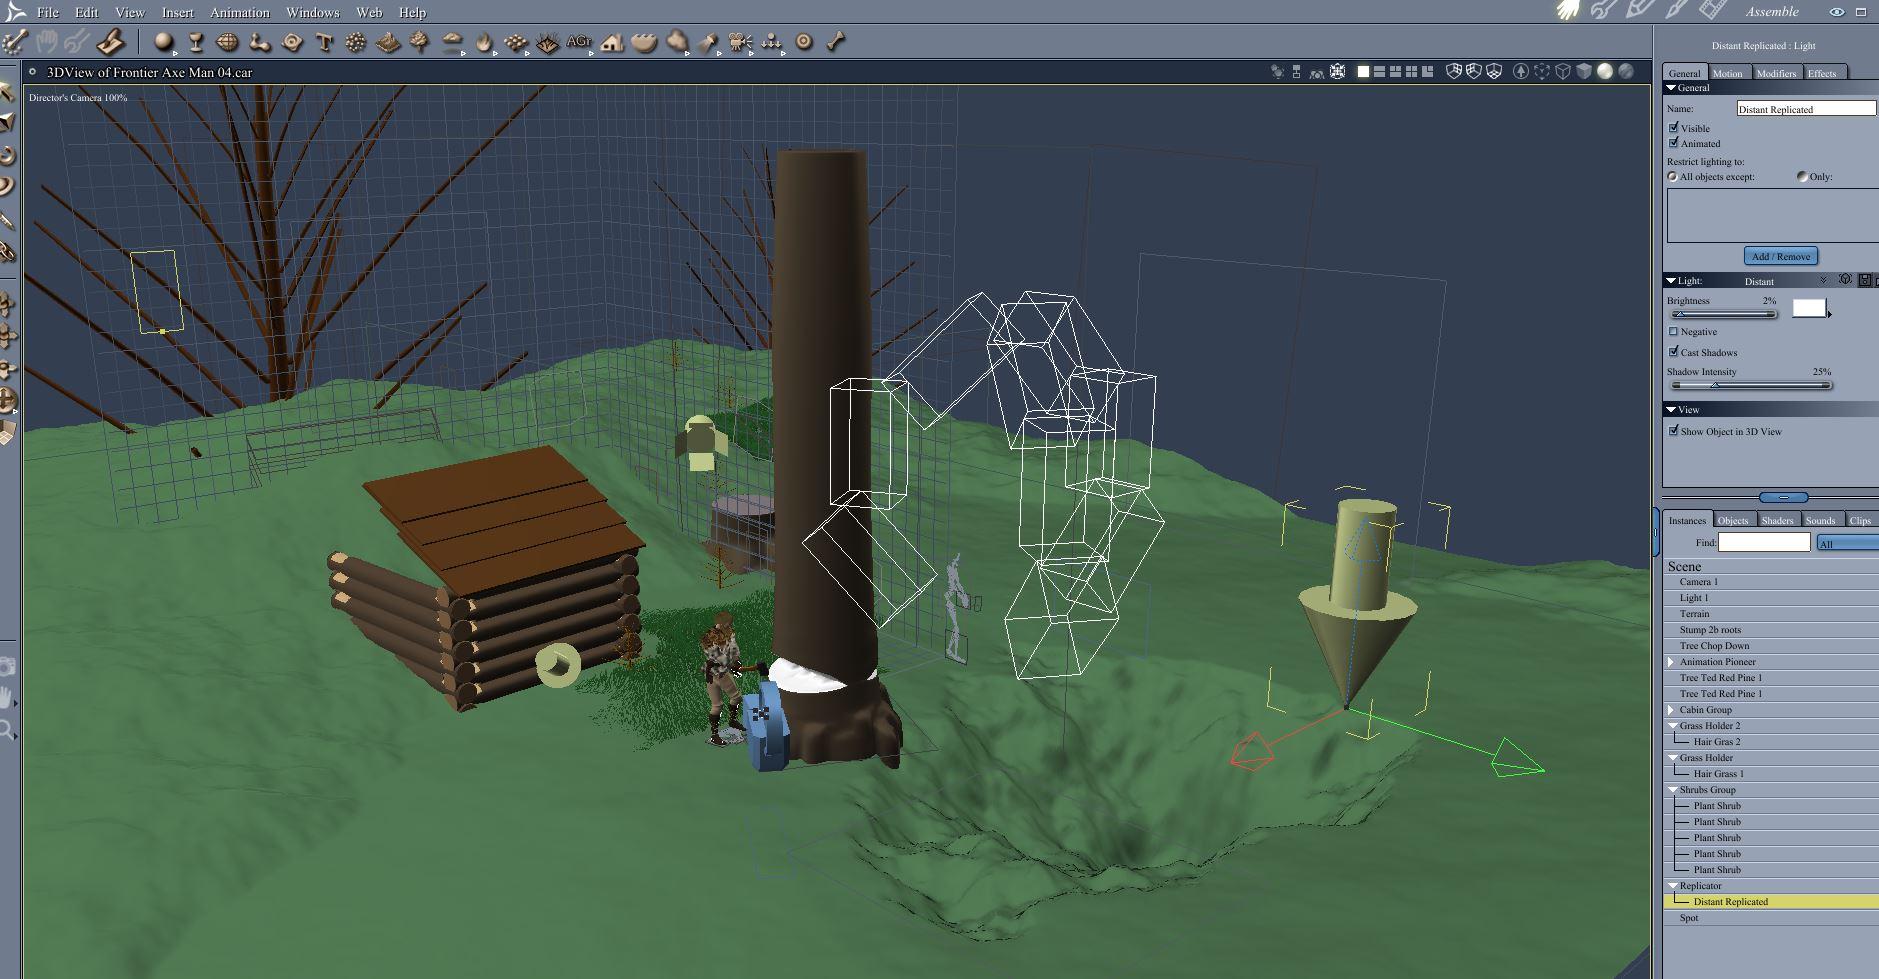Toggle Show Object in 3D View
This screenshot has height=979, width=1879.
tap(1674, 431)
